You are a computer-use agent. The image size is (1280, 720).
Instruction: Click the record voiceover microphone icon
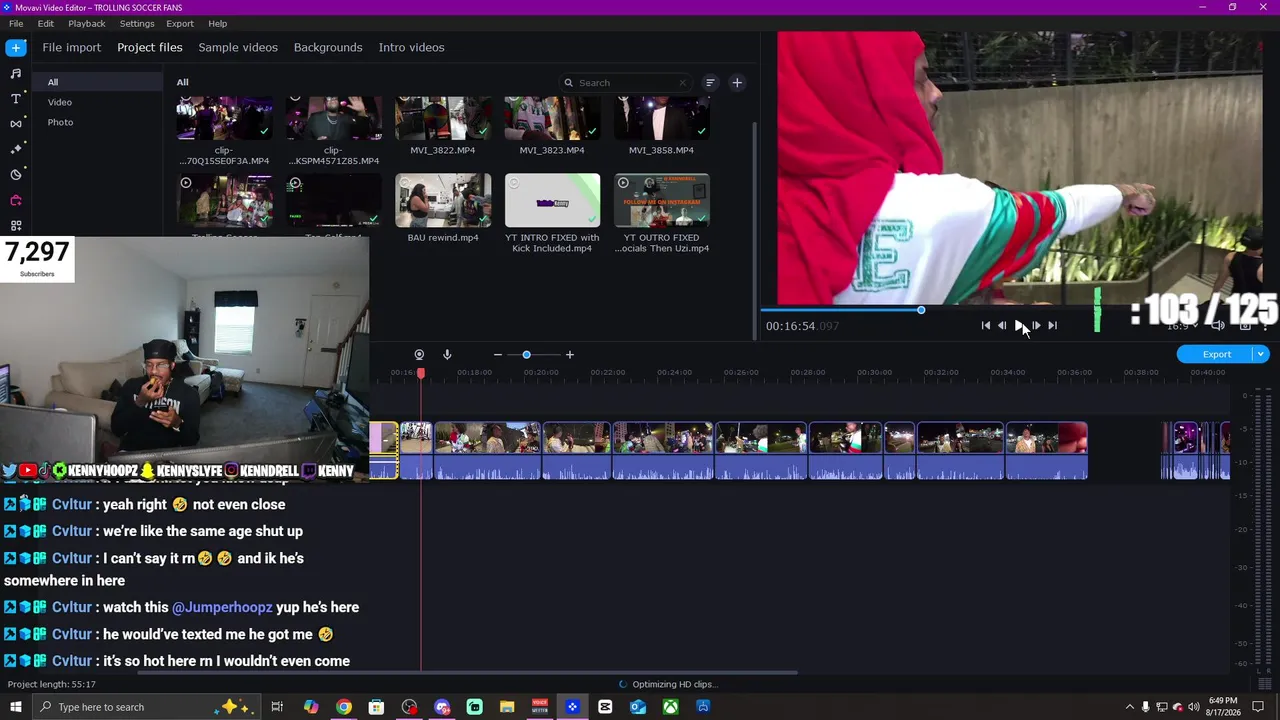coord(447,354)
